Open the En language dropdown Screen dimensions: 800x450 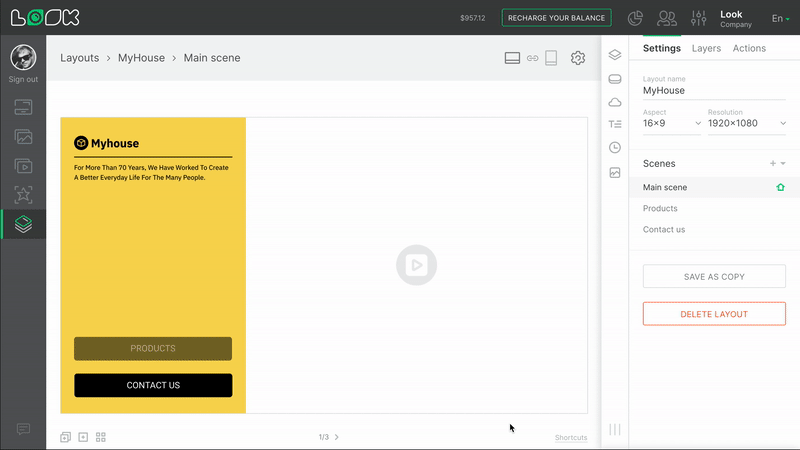[780, 18]
